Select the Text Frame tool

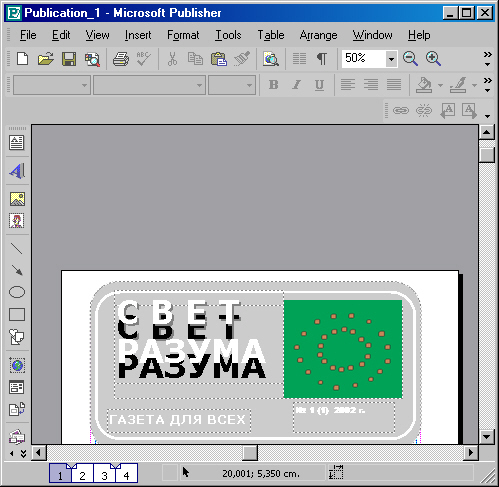pos(17,143)
